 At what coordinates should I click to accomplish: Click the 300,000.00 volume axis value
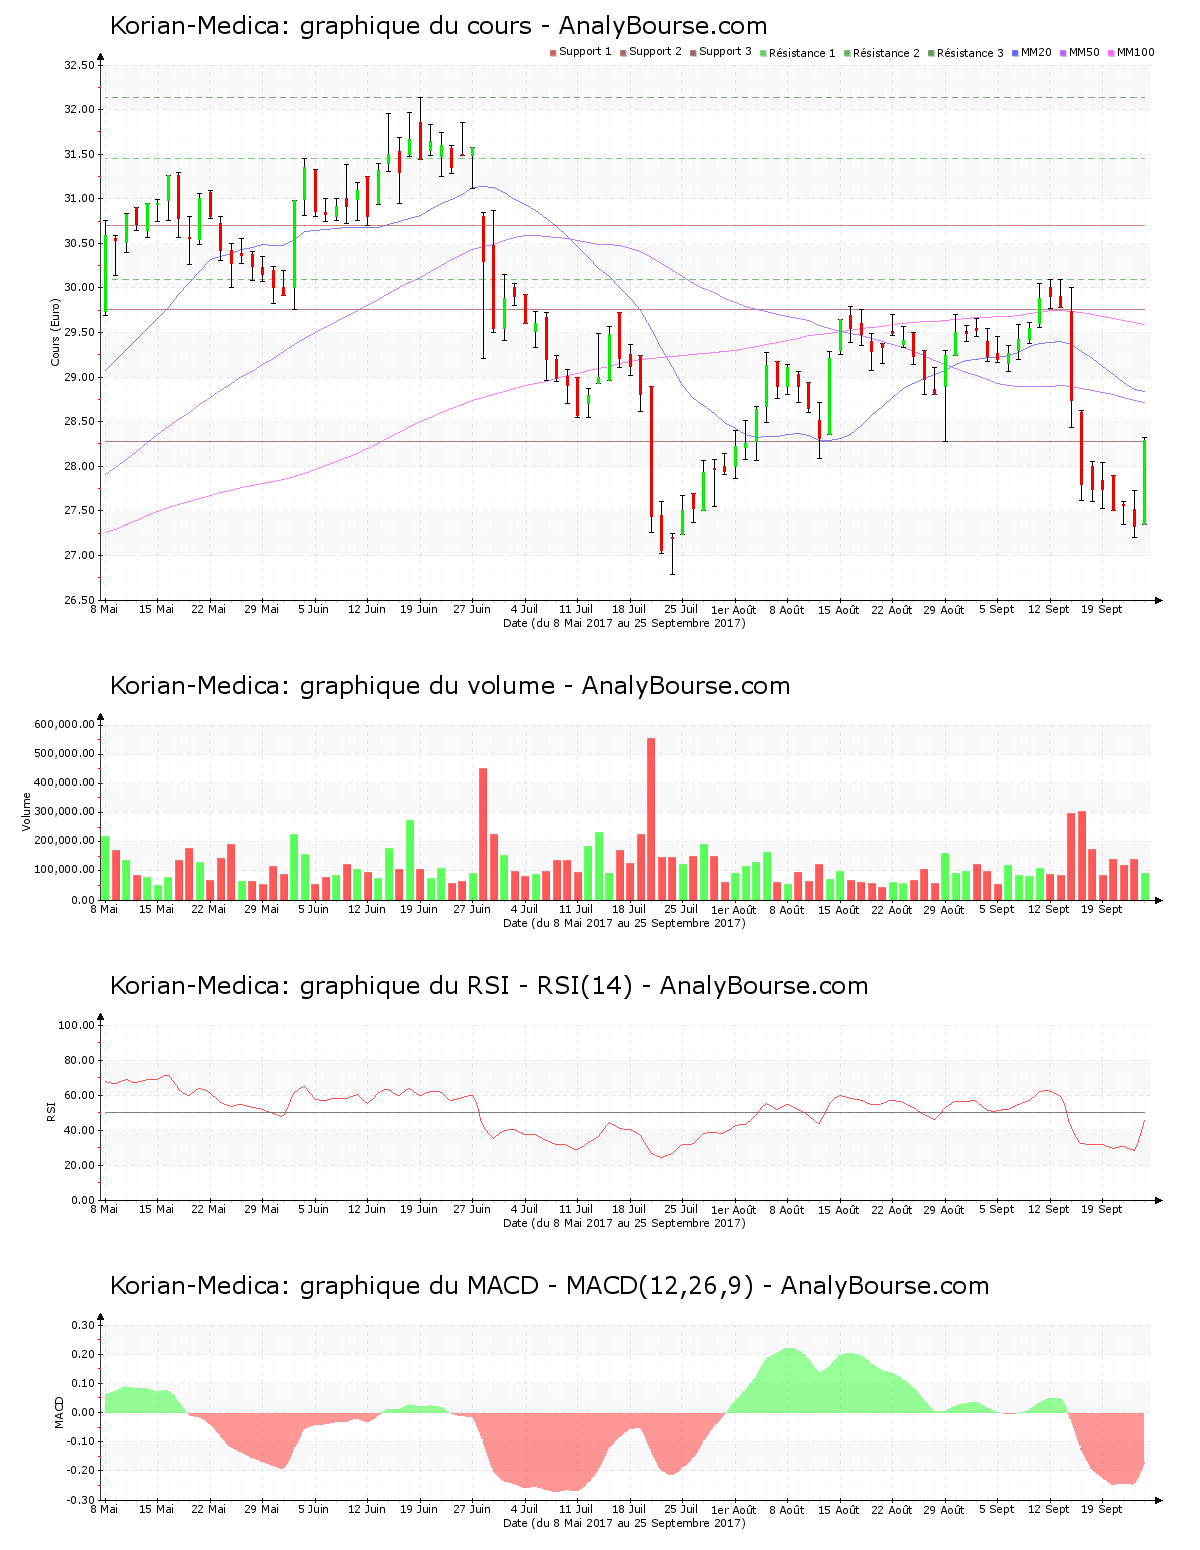click(x=65, y=812)
